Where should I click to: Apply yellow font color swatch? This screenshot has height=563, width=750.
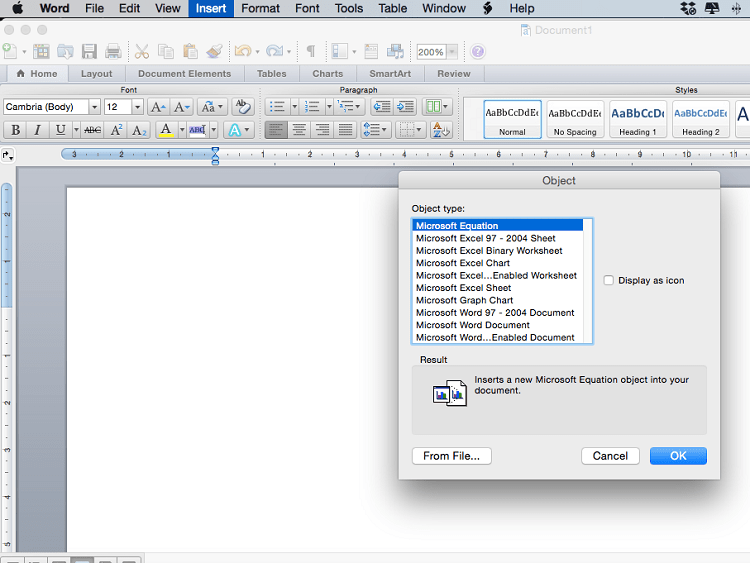pos(165,130)
